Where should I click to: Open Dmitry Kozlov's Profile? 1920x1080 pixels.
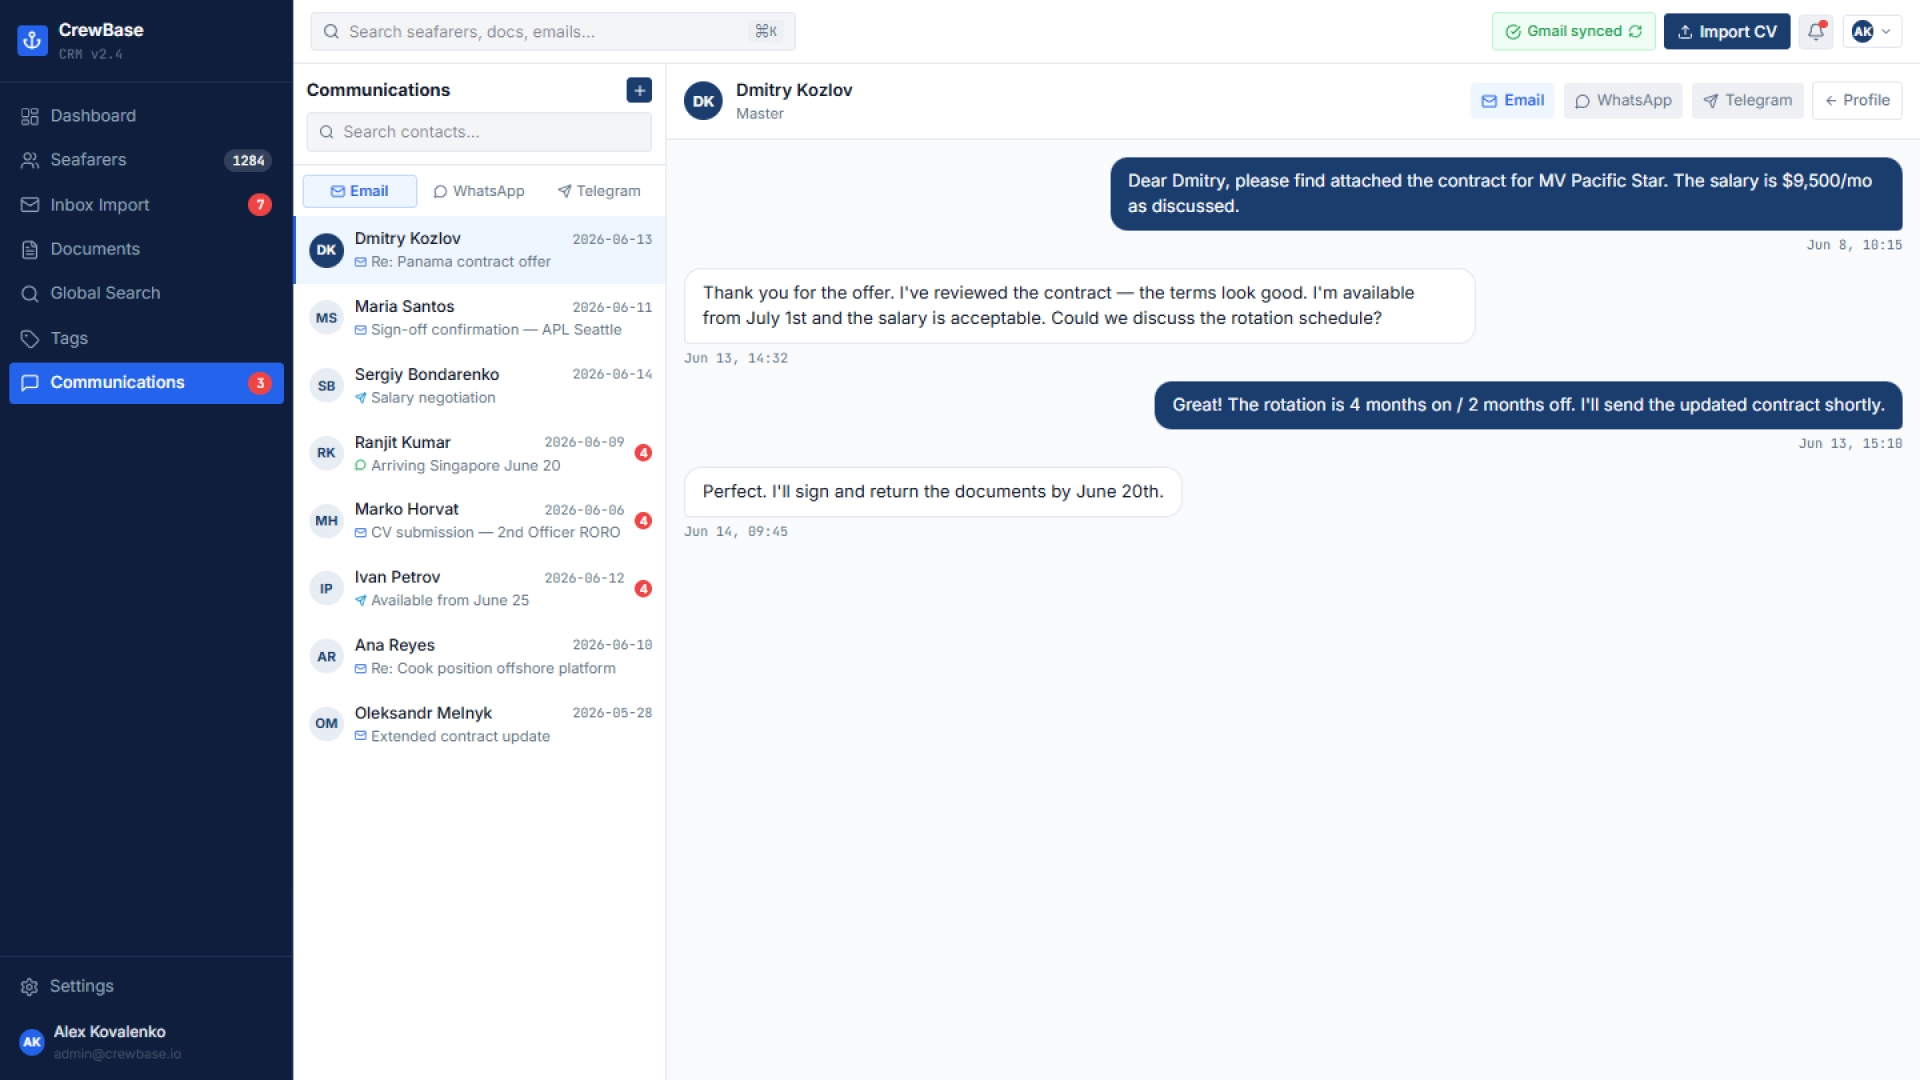[x=1857, y=101]
